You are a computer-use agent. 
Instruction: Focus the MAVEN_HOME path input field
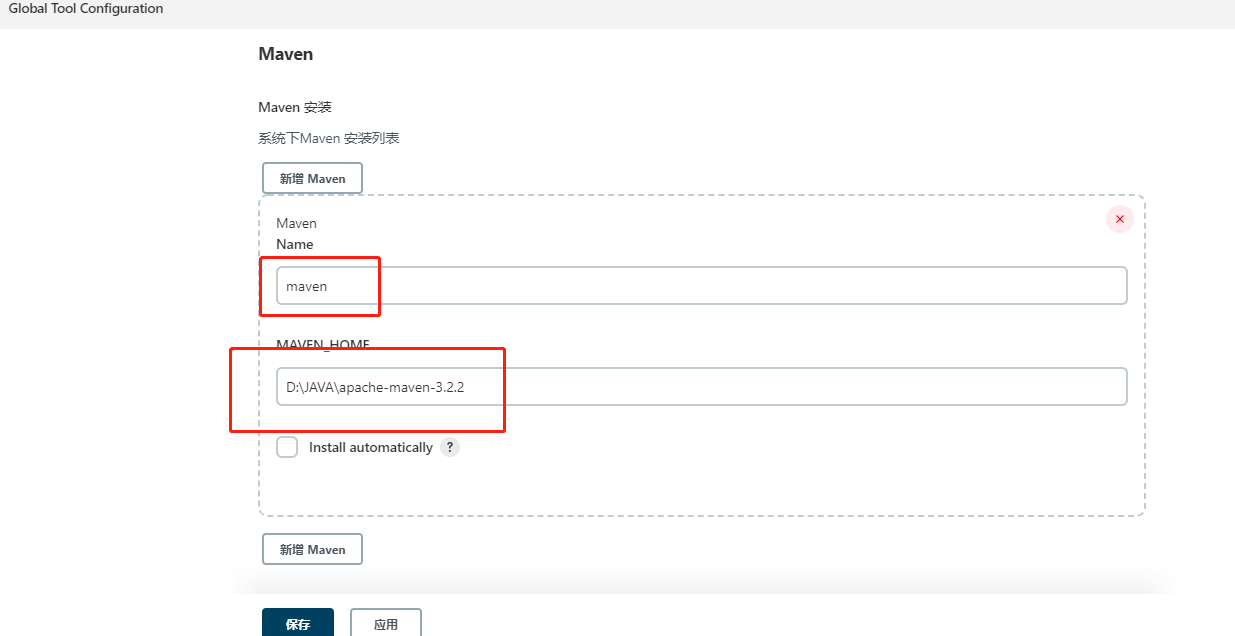click(702, 386)
